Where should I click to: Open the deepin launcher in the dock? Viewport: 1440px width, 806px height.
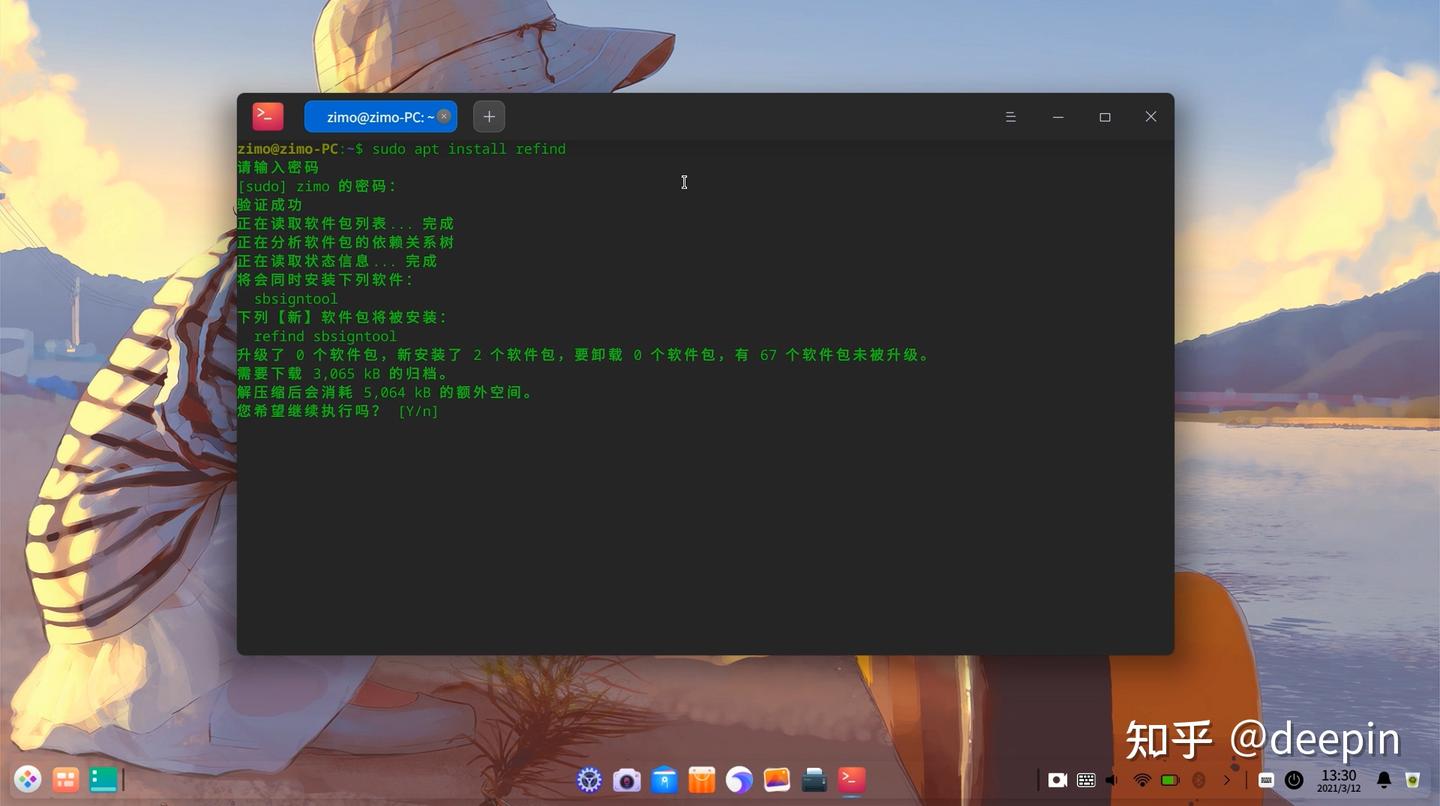click(27, 779)
